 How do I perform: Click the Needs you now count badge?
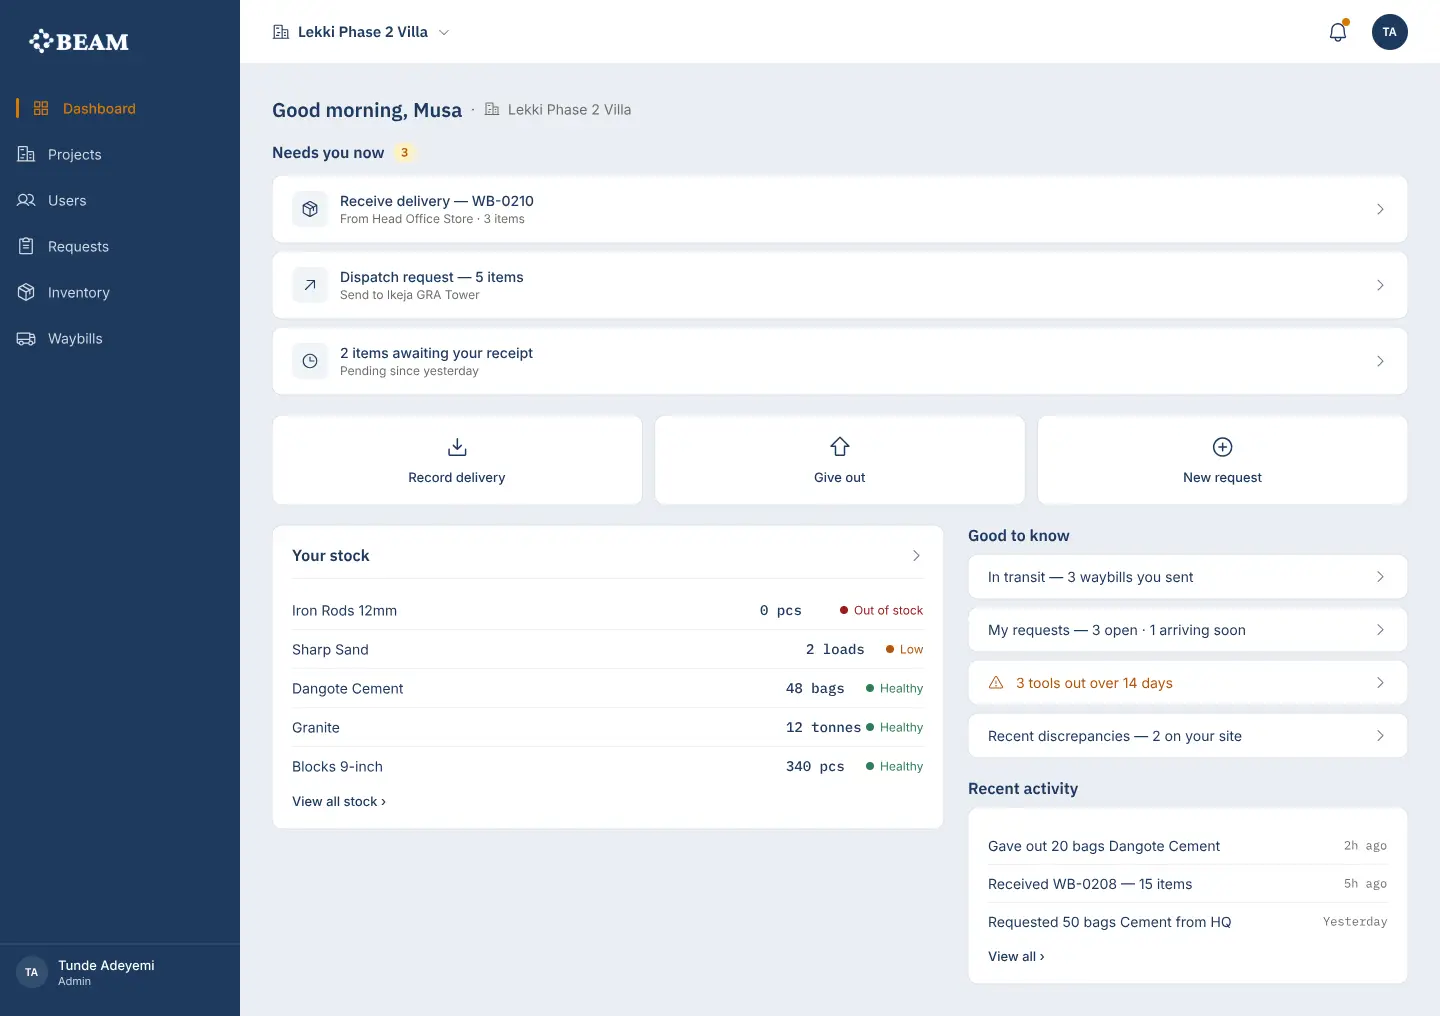pos(404,152)
